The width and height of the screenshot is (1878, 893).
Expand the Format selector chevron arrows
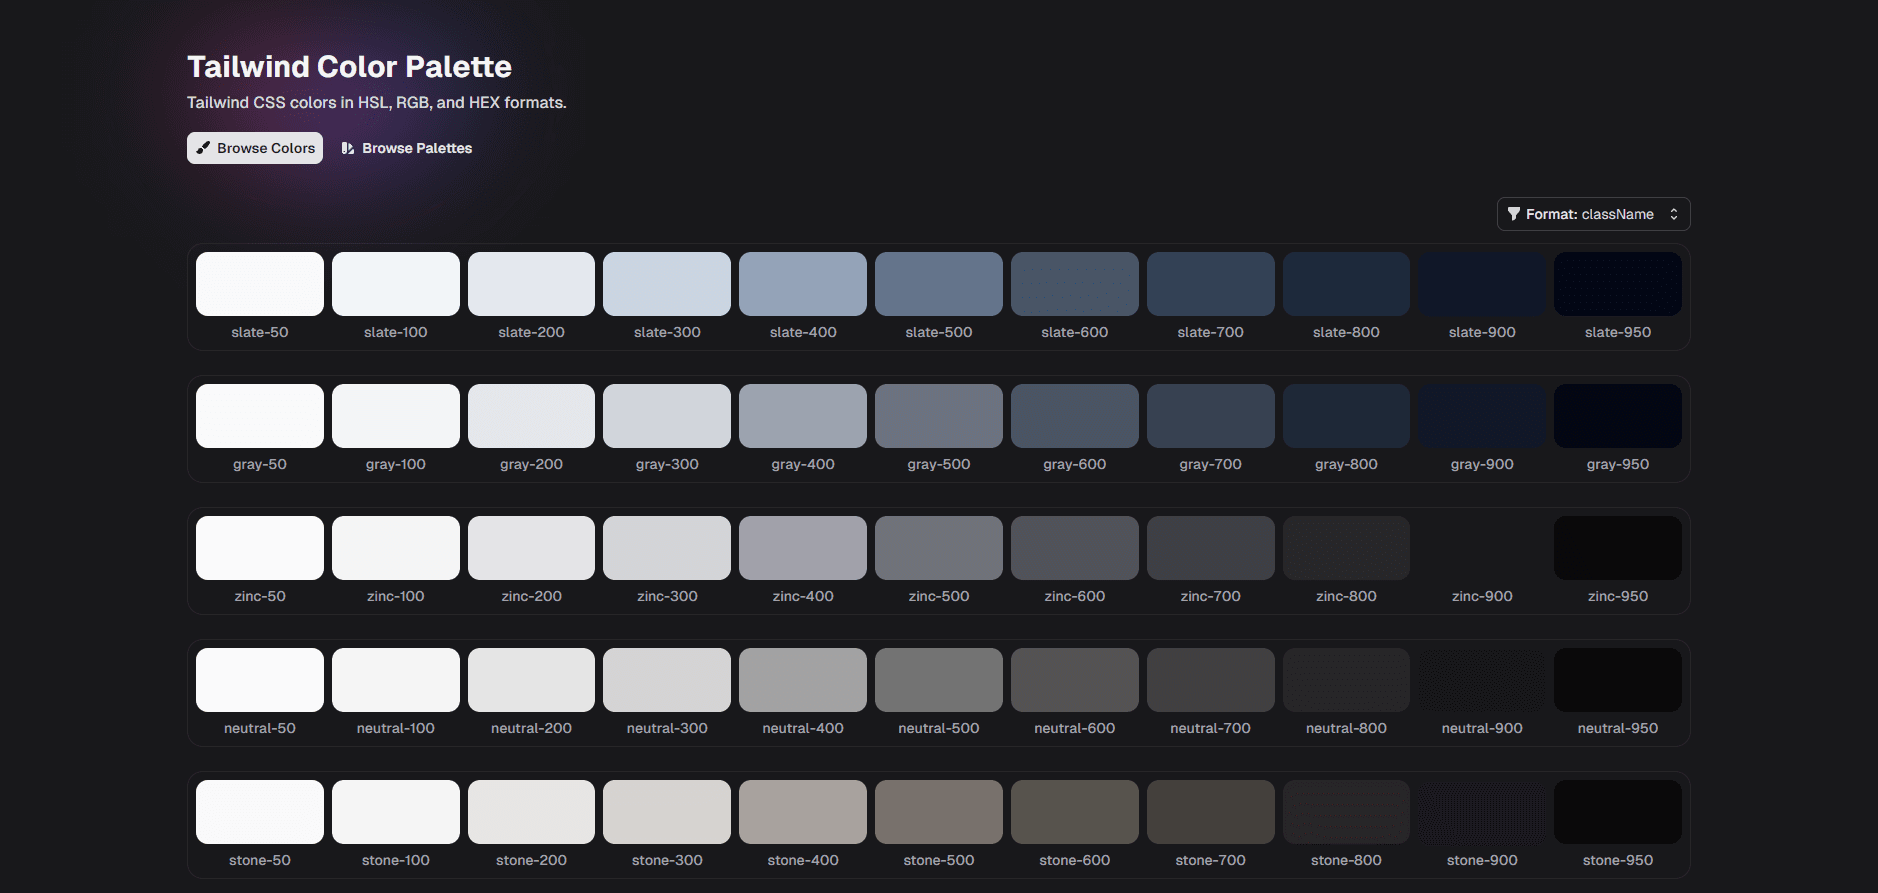pyautogui.click(x=1673, y=214)
